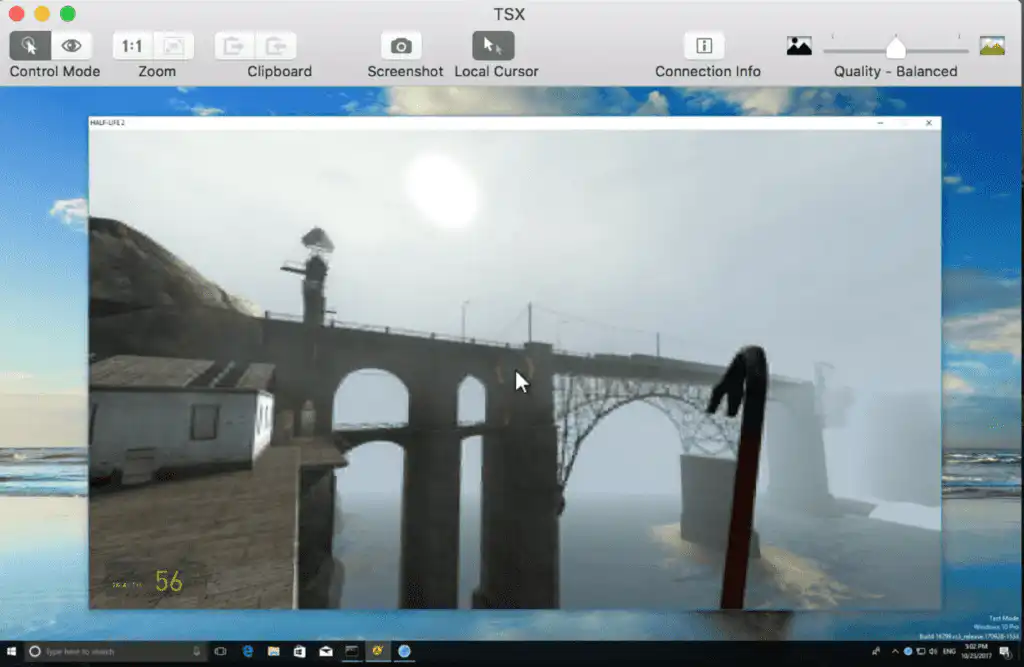Expand the hidden system tray icons

click(x=895, y=651)
